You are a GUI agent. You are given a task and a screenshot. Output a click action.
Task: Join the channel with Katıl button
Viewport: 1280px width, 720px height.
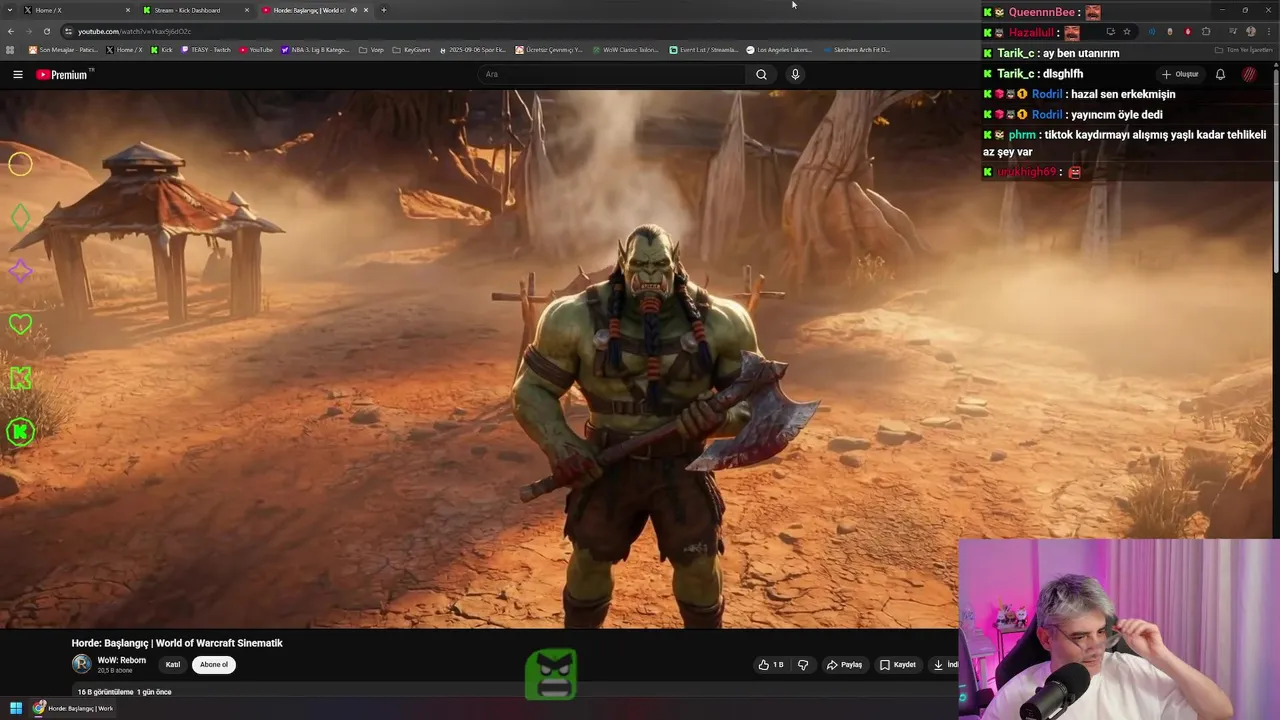coord(173,664)
